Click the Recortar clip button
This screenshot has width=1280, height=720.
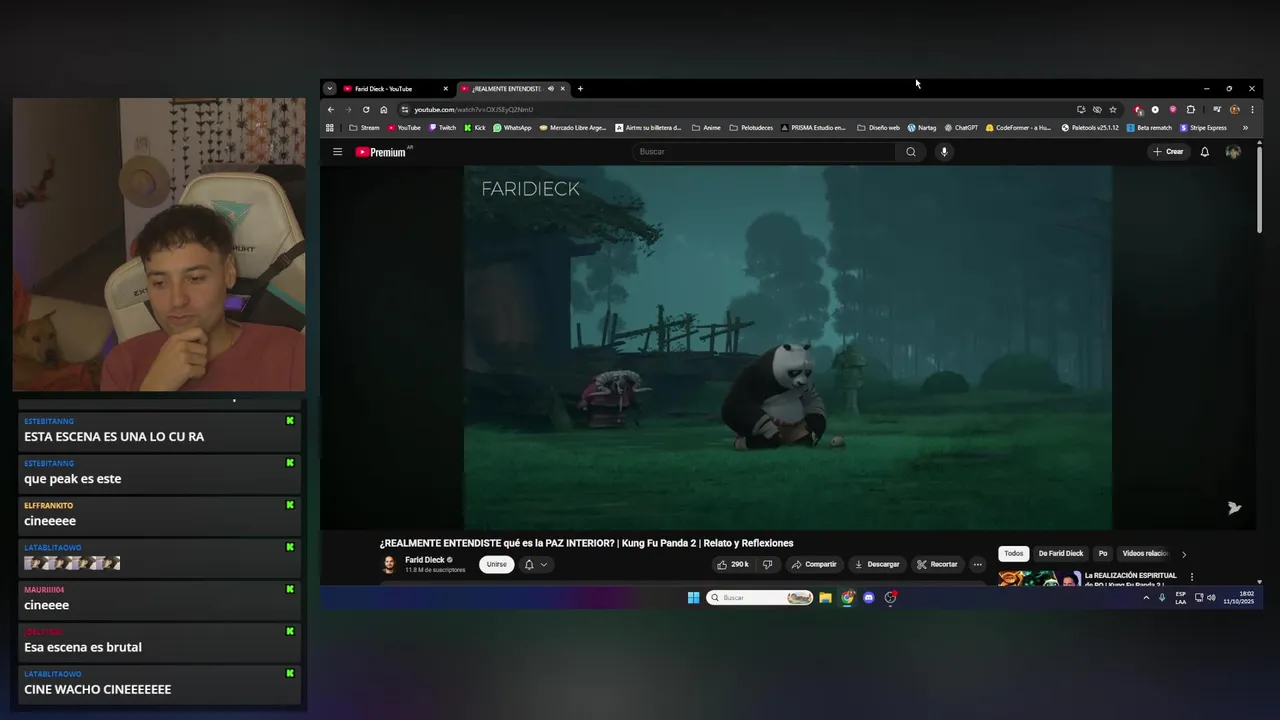[x=938, y=564]
